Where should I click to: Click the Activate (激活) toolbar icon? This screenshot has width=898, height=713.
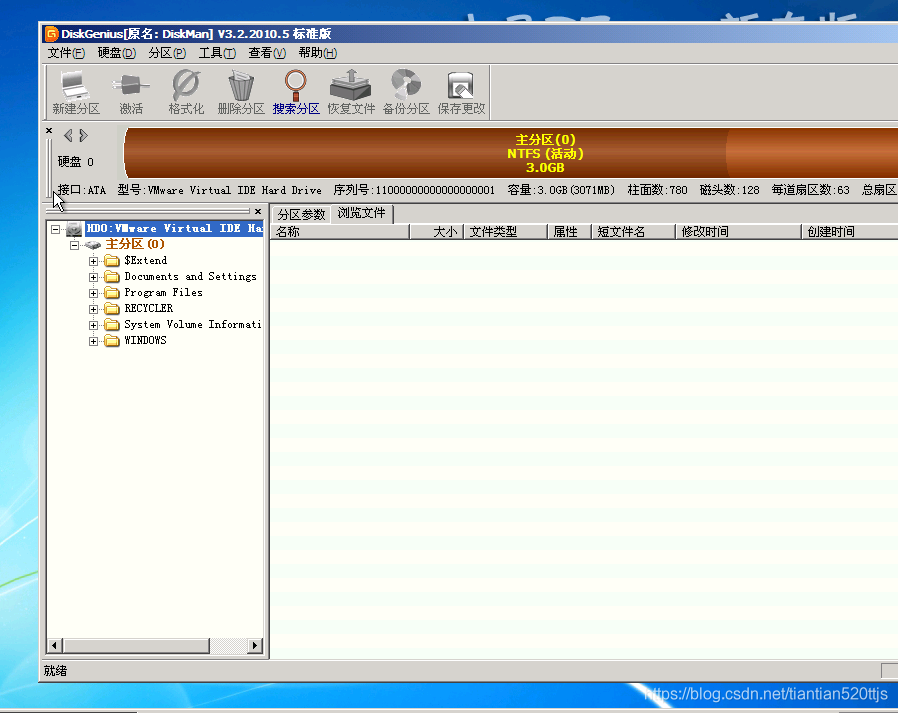[x=131, y=93]
